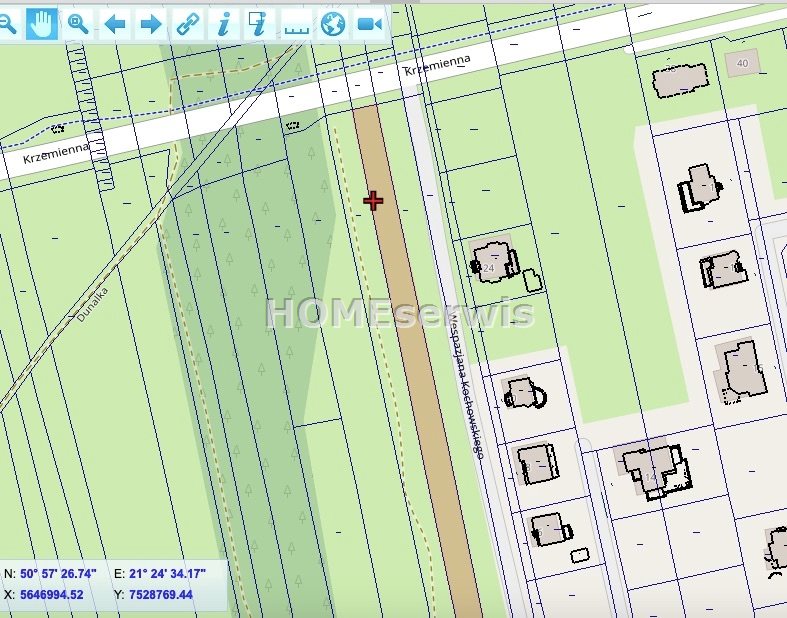Select the hand pan tool
This screenshot has width=787, height=618.
[x=41, y=24]
